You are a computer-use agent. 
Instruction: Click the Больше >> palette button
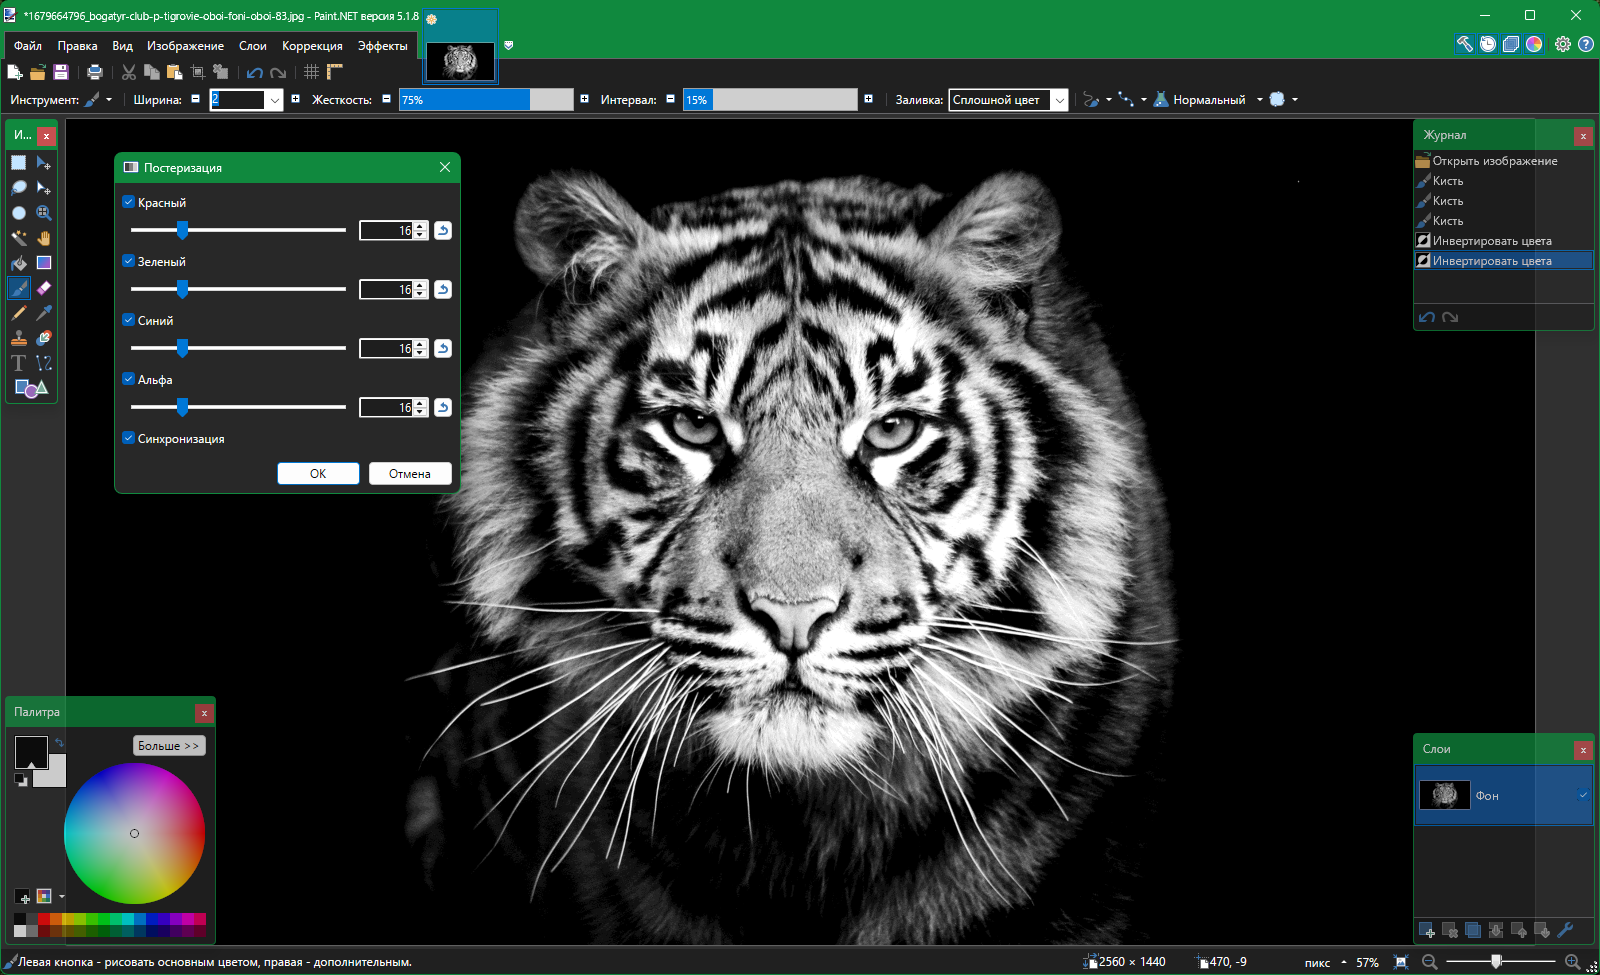click(x=169, y=746)
